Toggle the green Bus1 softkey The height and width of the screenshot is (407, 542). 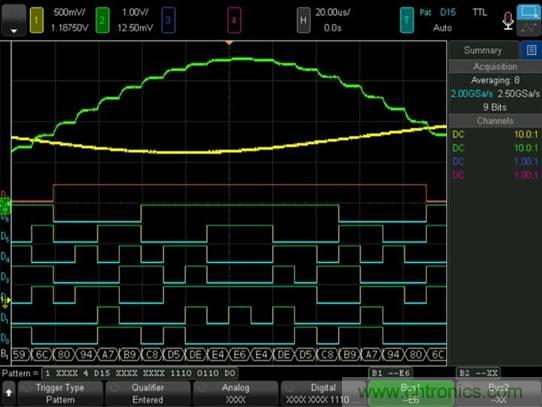[x=411, y=394]
